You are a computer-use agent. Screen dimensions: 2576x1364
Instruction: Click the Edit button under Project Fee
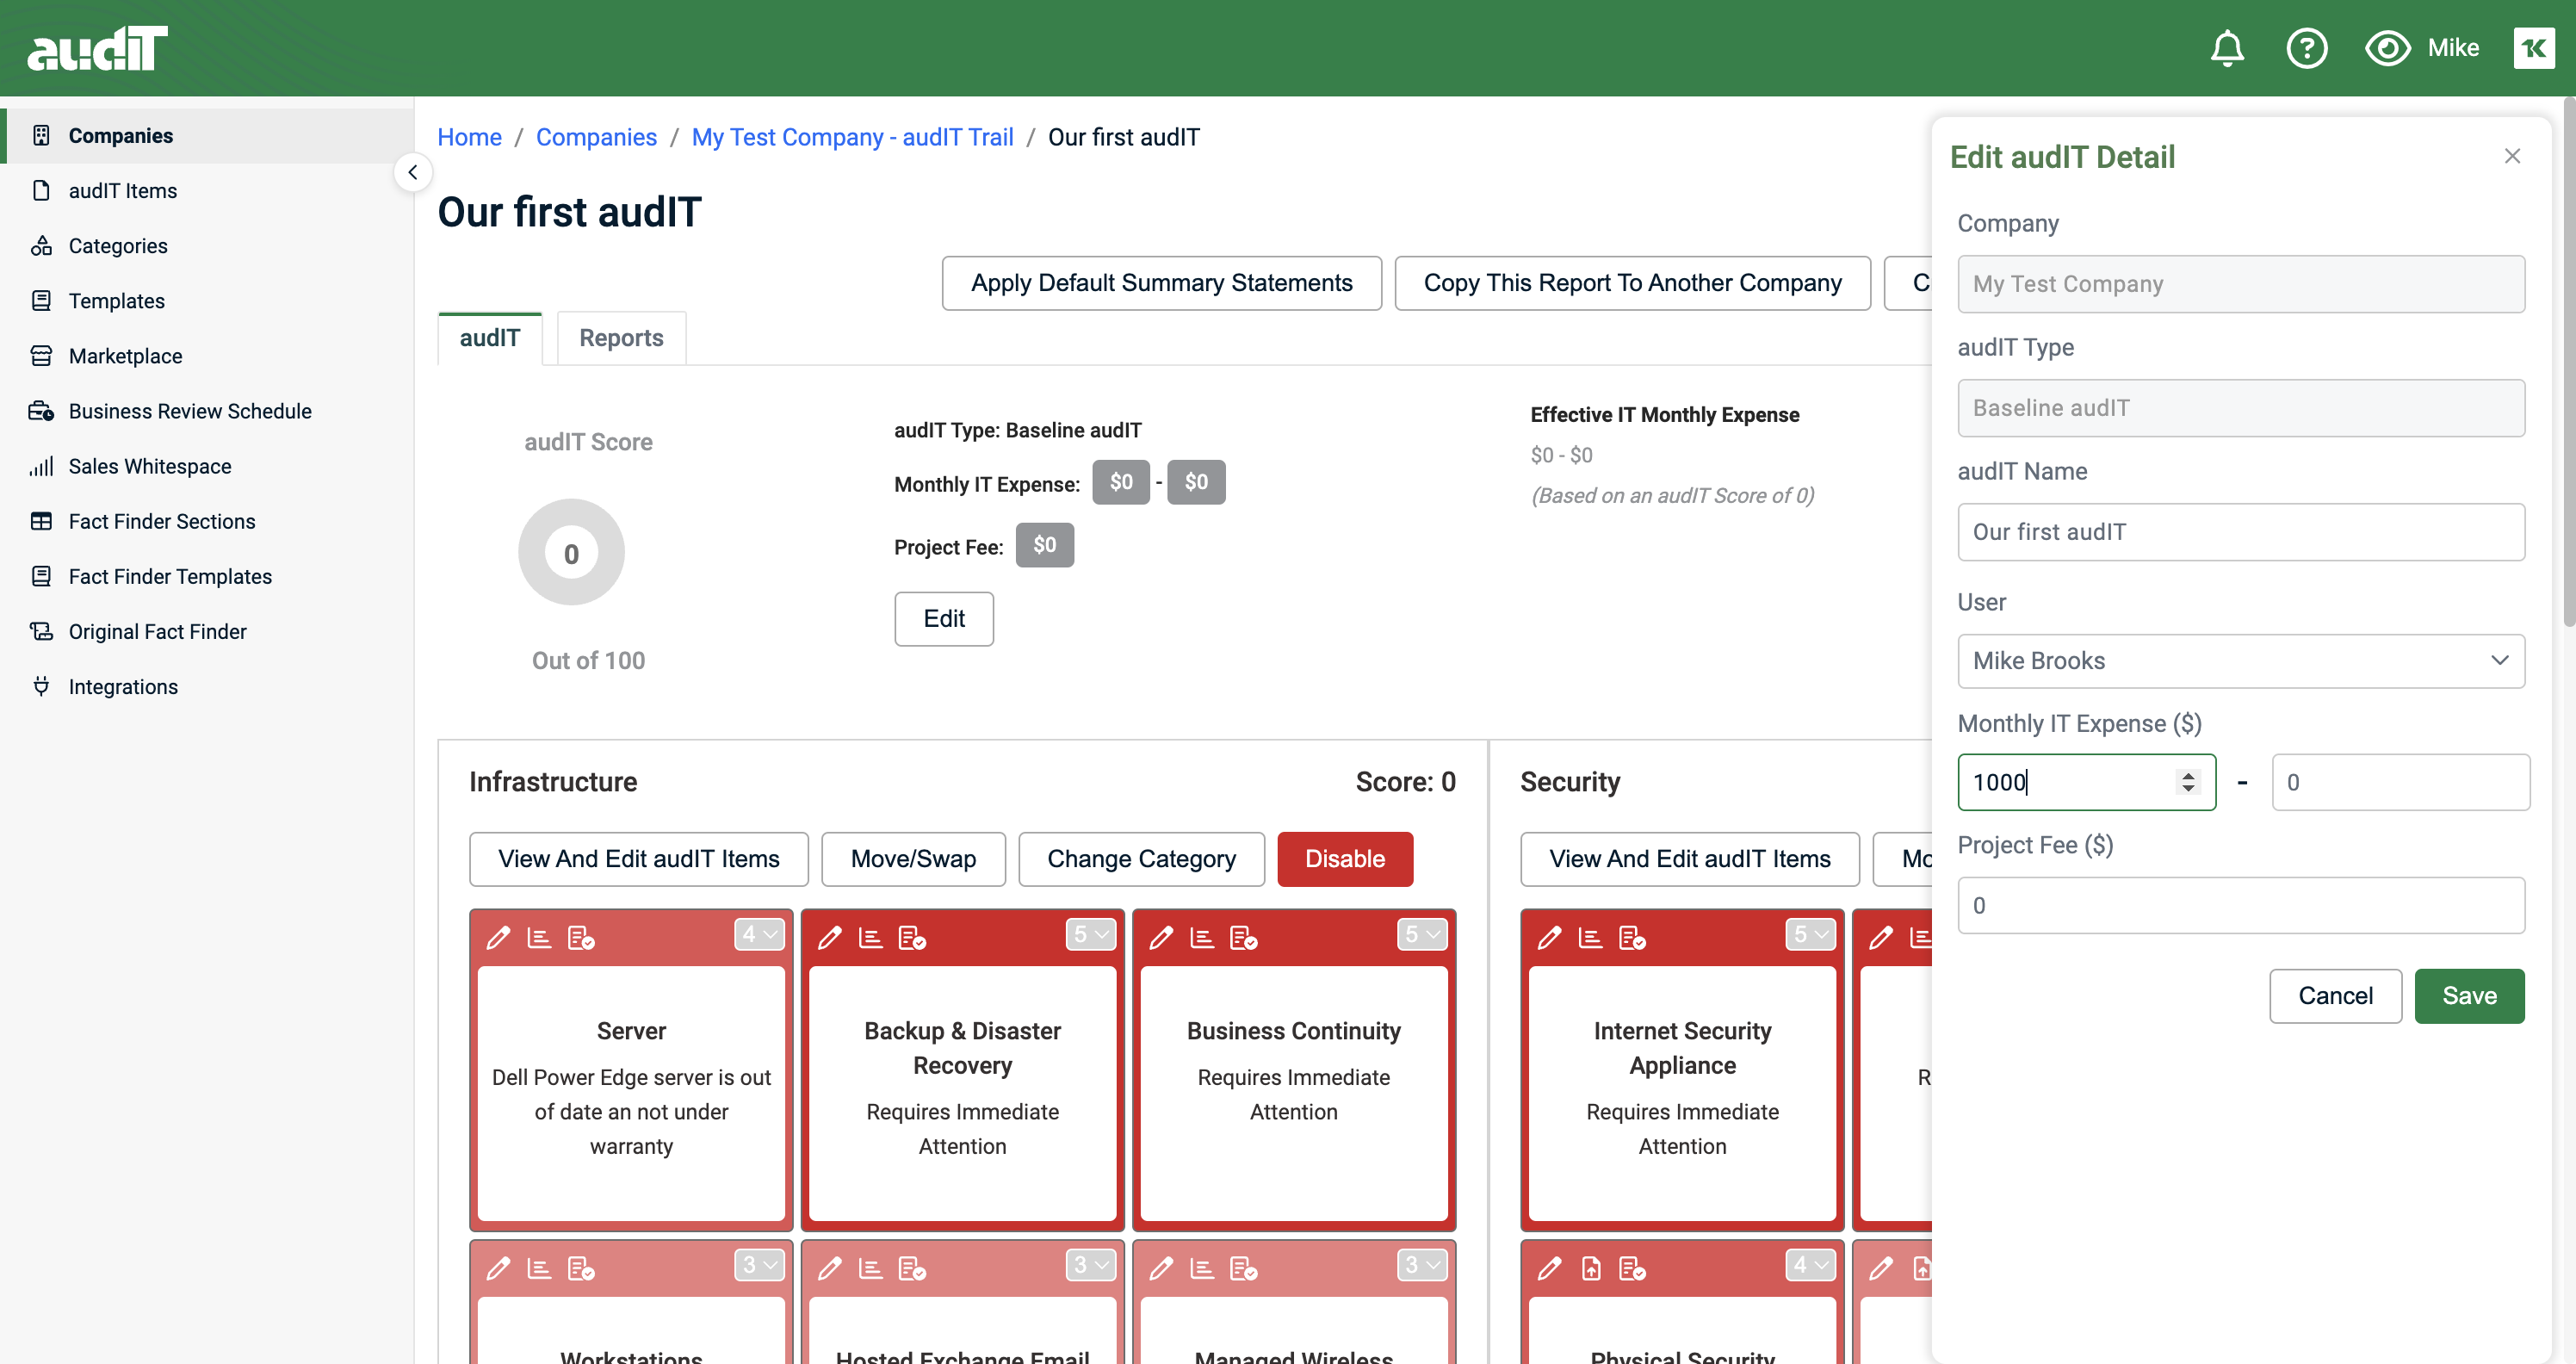coord(944,619)
